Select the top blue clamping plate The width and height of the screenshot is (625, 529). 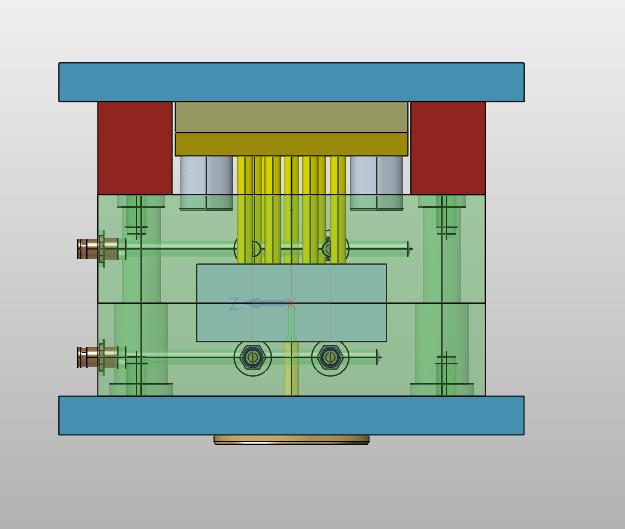(291, 82)
